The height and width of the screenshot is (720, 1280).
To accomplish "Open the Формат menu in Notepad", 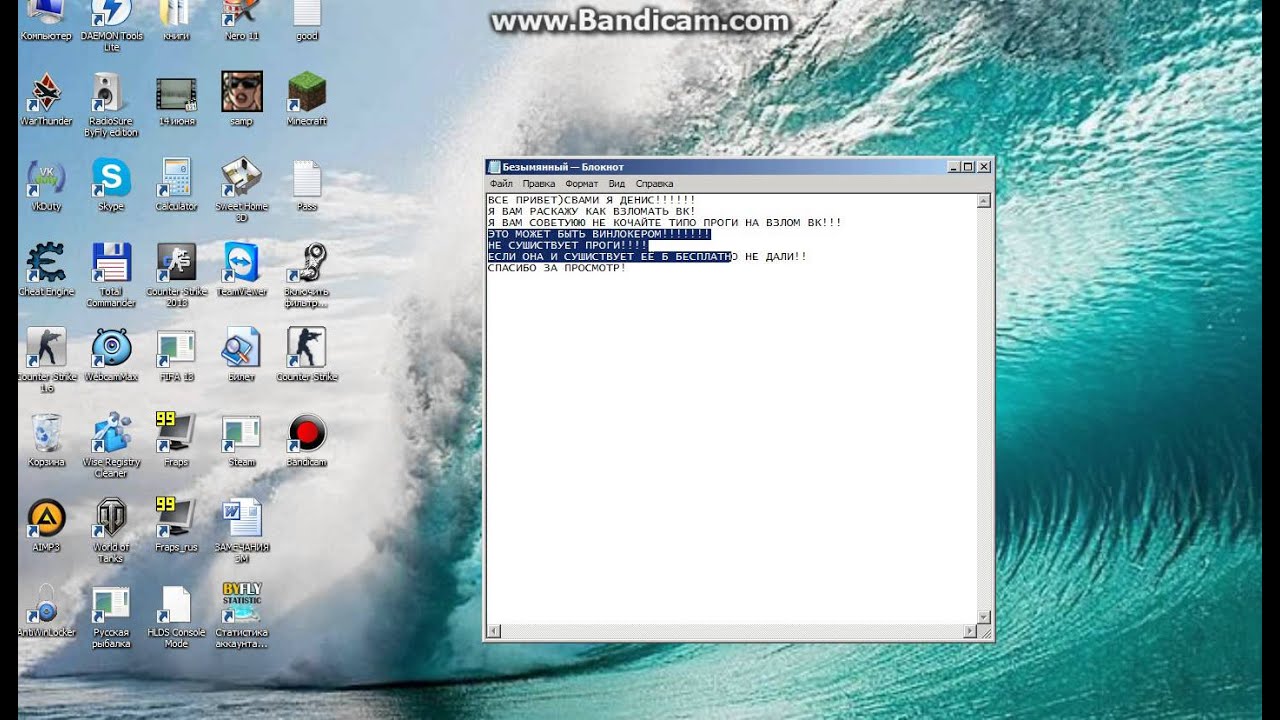I will [582, 184].
